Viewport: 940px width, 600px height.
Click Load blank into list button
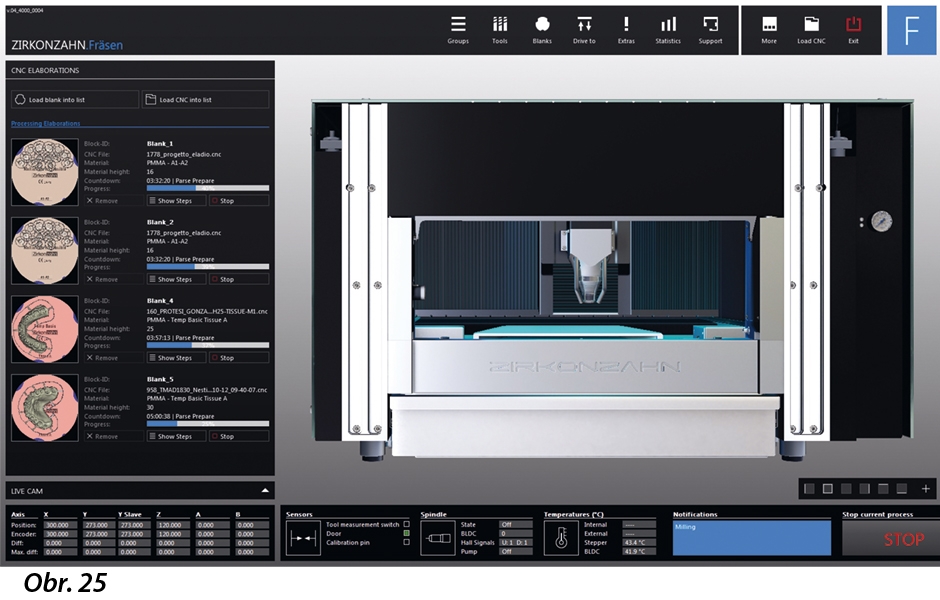click(x=75, y=100)
